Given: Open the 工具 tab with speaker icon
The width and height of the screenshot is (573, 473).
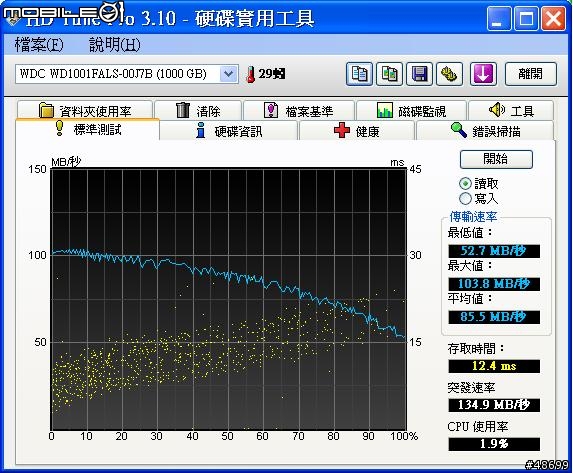Looking at the screenshot, I should pos(511,110).
